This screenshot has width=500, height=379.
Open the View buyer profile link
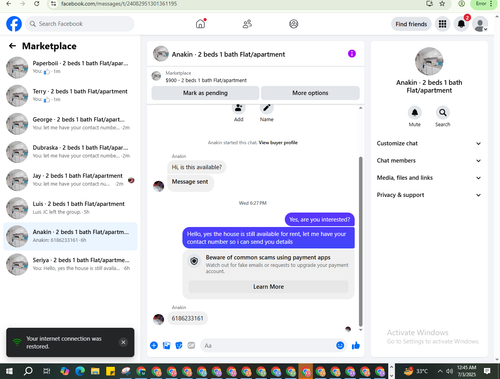point(278,143)
